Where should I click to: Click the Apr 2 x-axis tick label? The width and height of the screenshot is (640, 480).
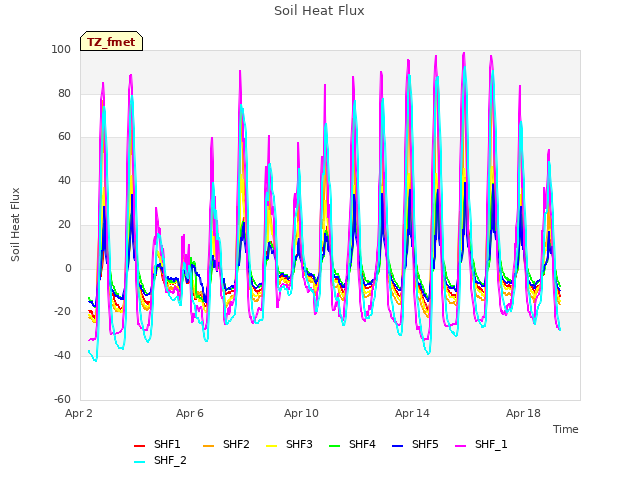tap(79, 413)
